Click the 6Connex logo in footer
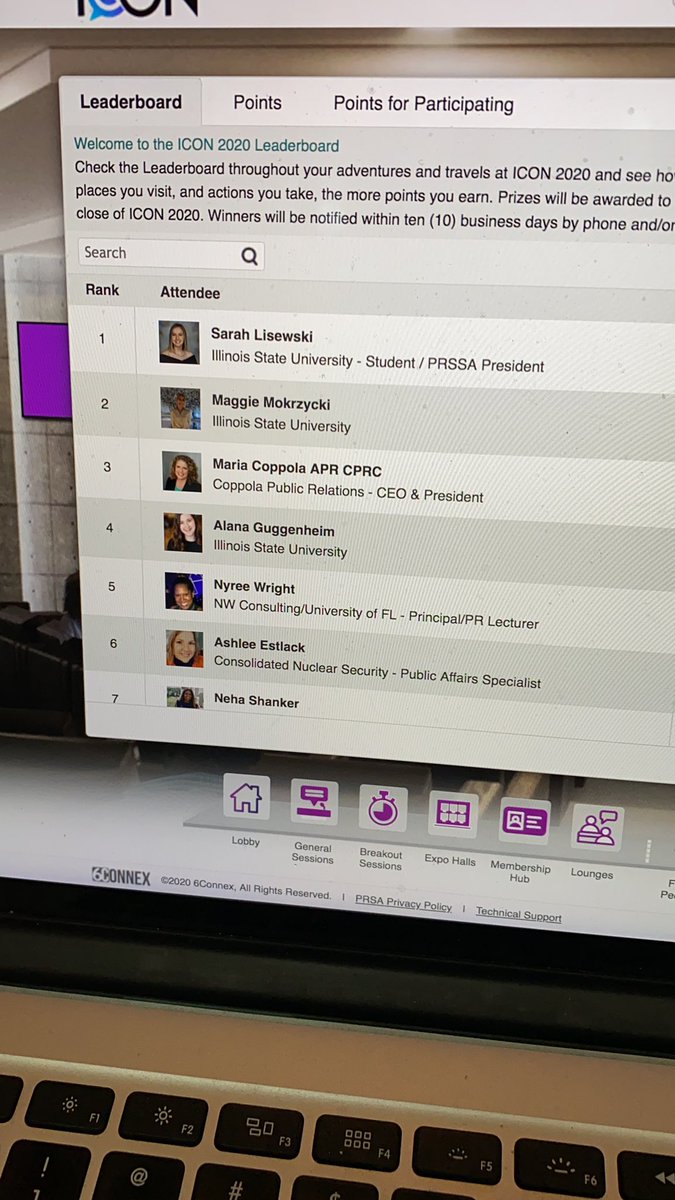The image size is (675, 1200). point(121,878)
